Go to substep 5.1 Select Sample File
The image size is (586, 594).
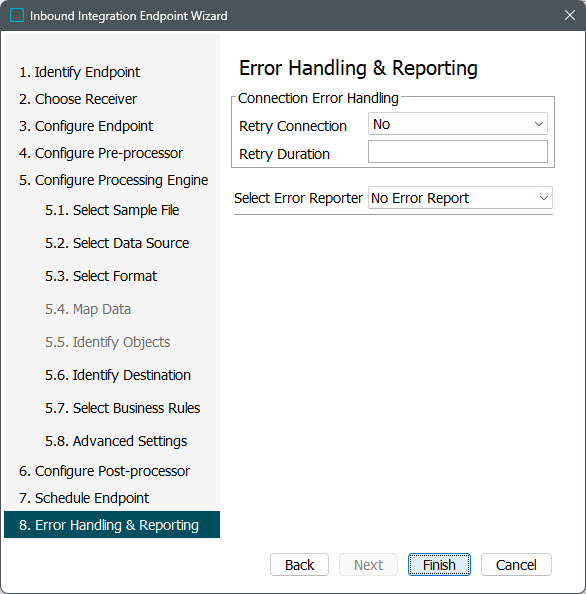(112, 210)
